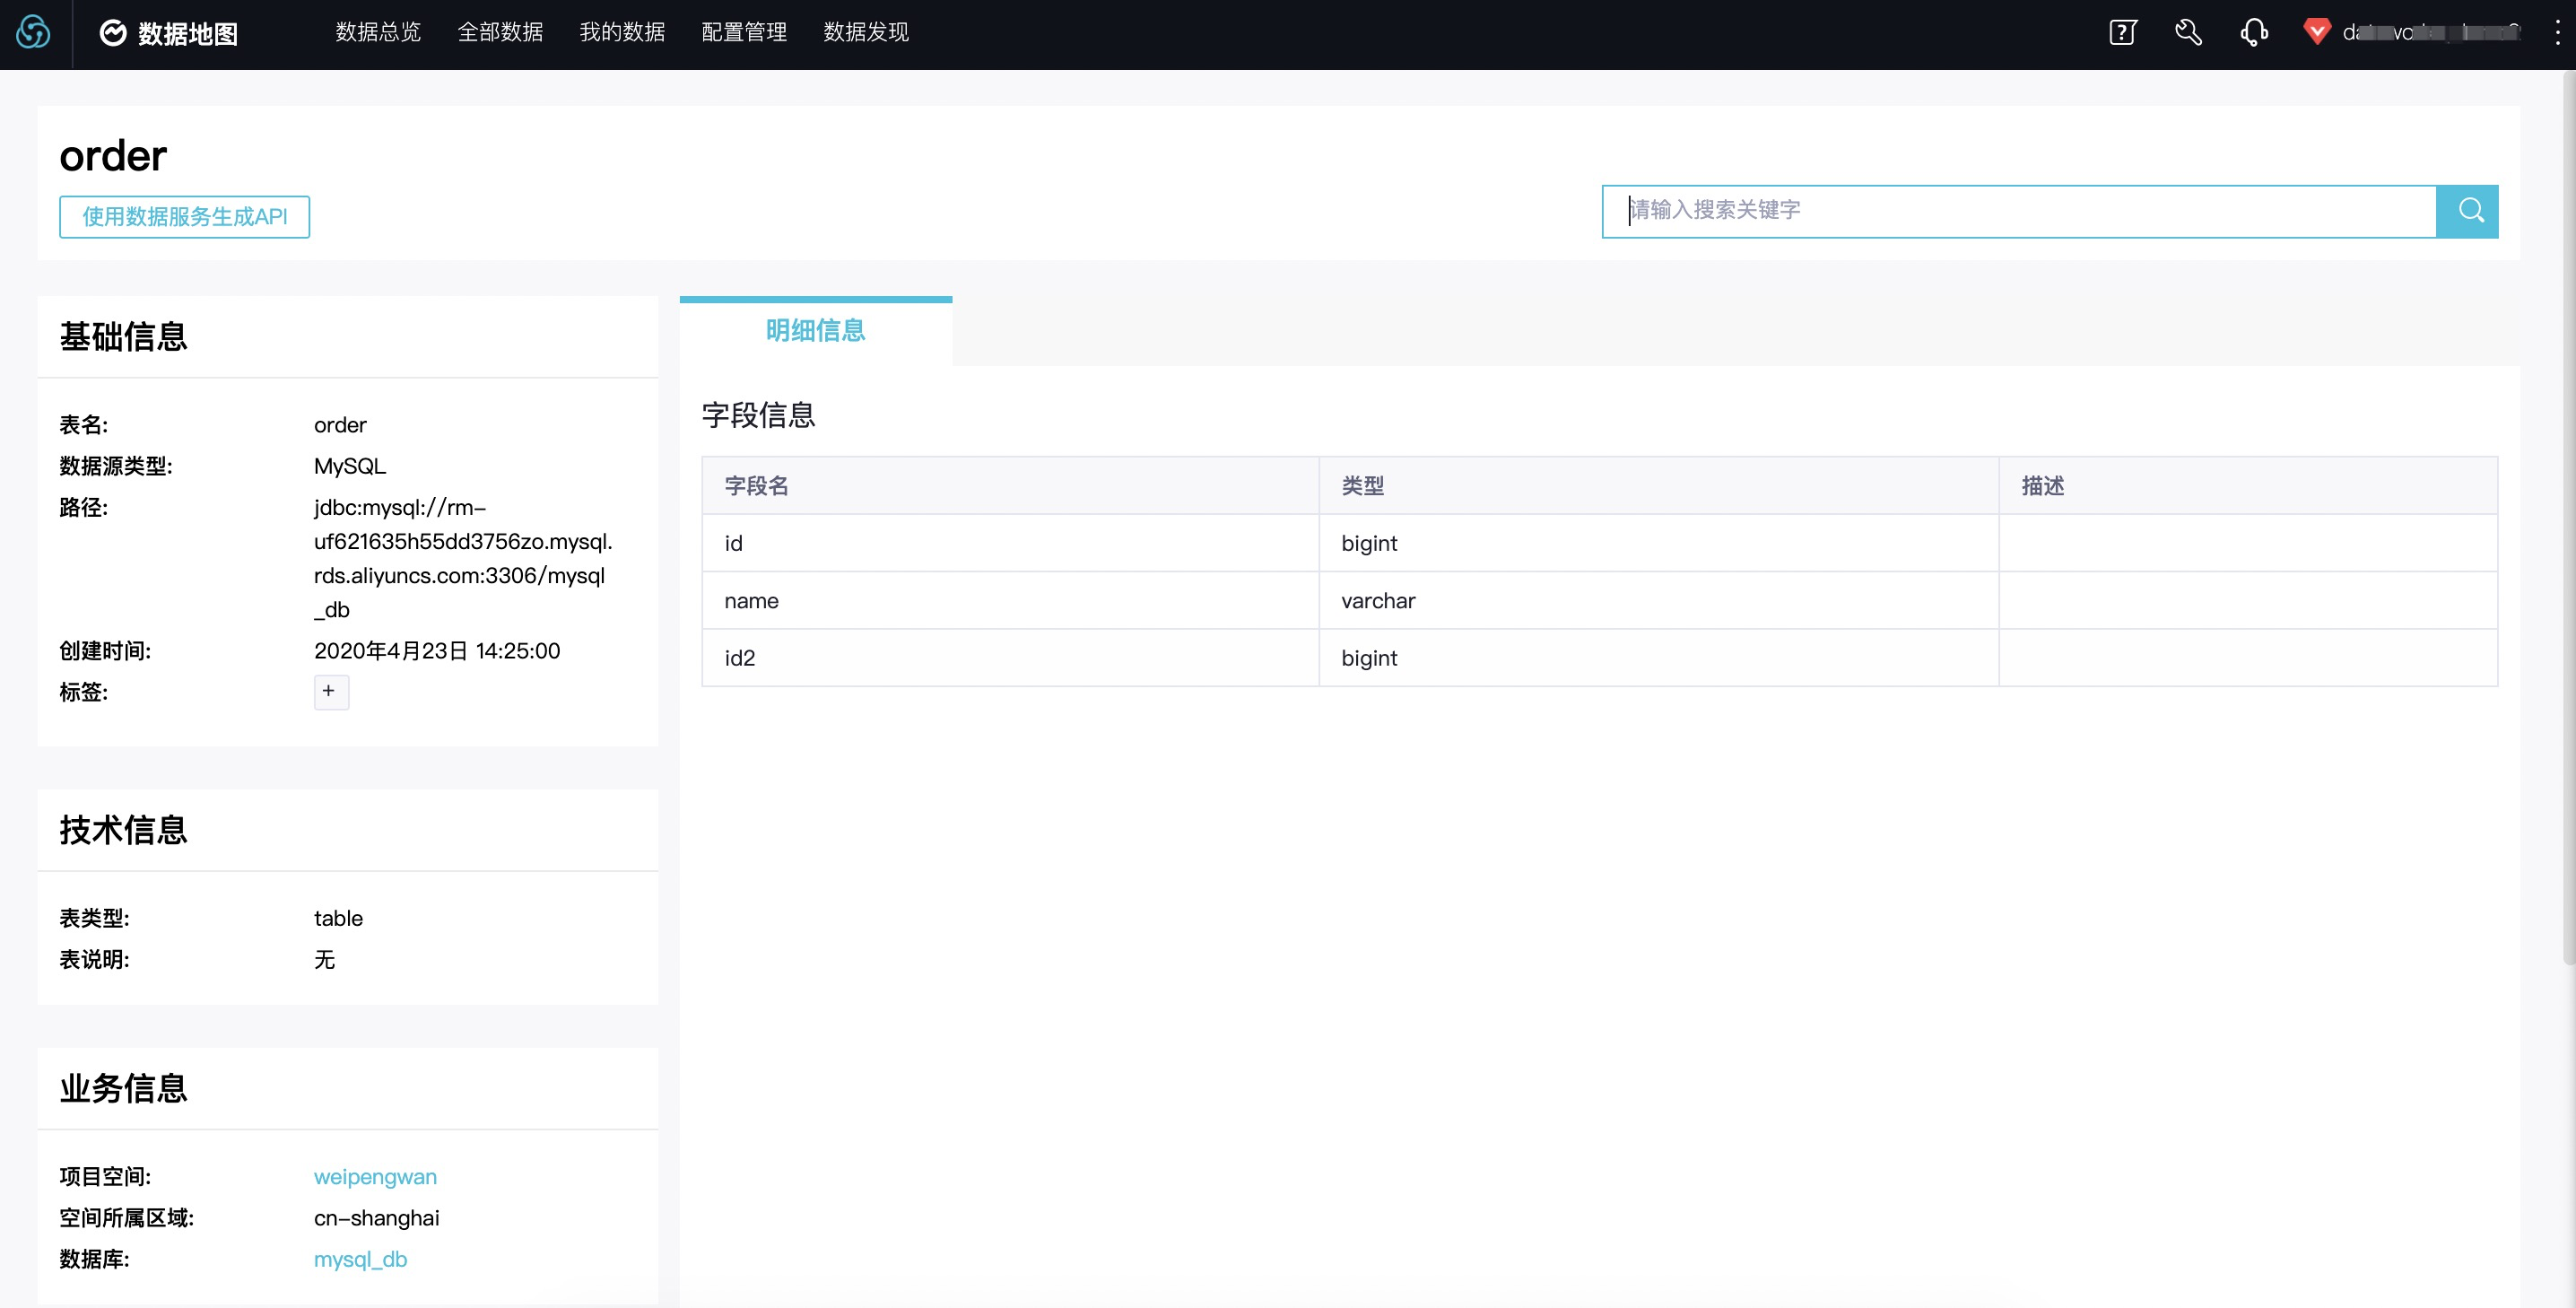Open the vertical three-dots menu
Image resolution: width=2576 pixels, height=1308 pixels.
[x=2557, y=33]
